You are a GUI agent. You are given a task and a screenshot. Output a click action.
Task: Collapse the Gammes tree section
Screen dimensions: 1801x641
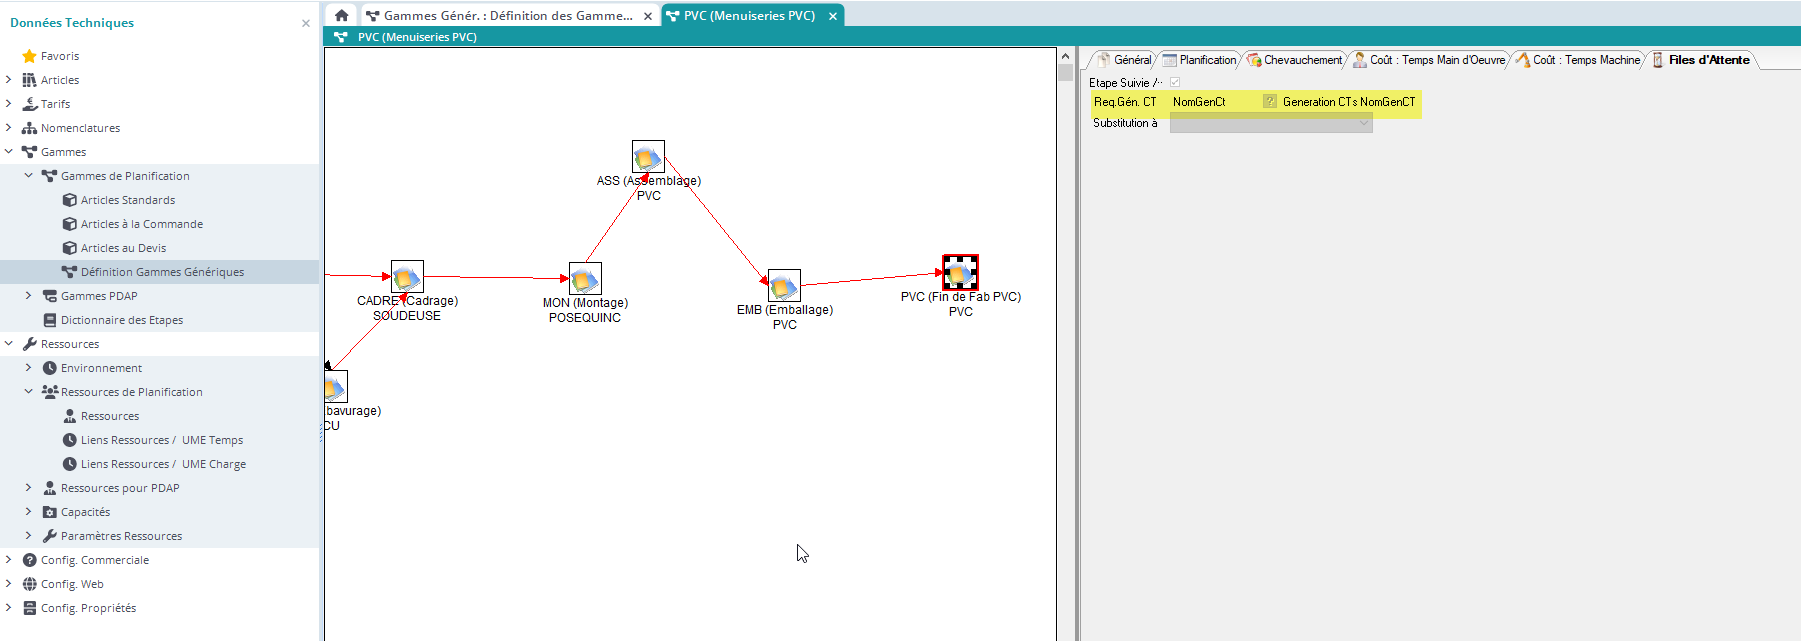click(9, 152)
